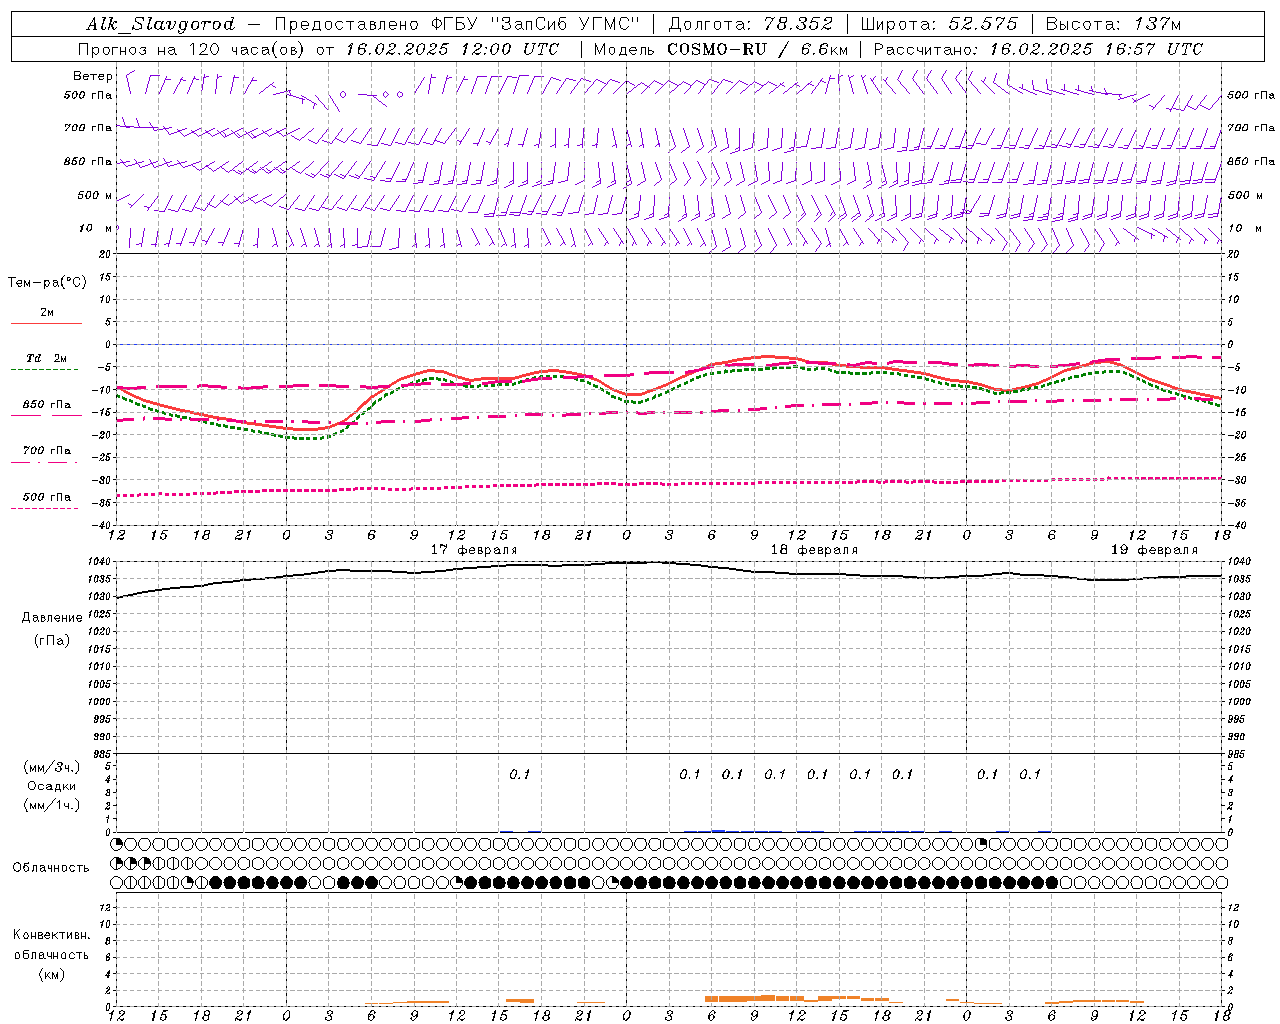
Task: Click the (мм/3ч.) precipitation unit label
Action: tap(51, 767)
